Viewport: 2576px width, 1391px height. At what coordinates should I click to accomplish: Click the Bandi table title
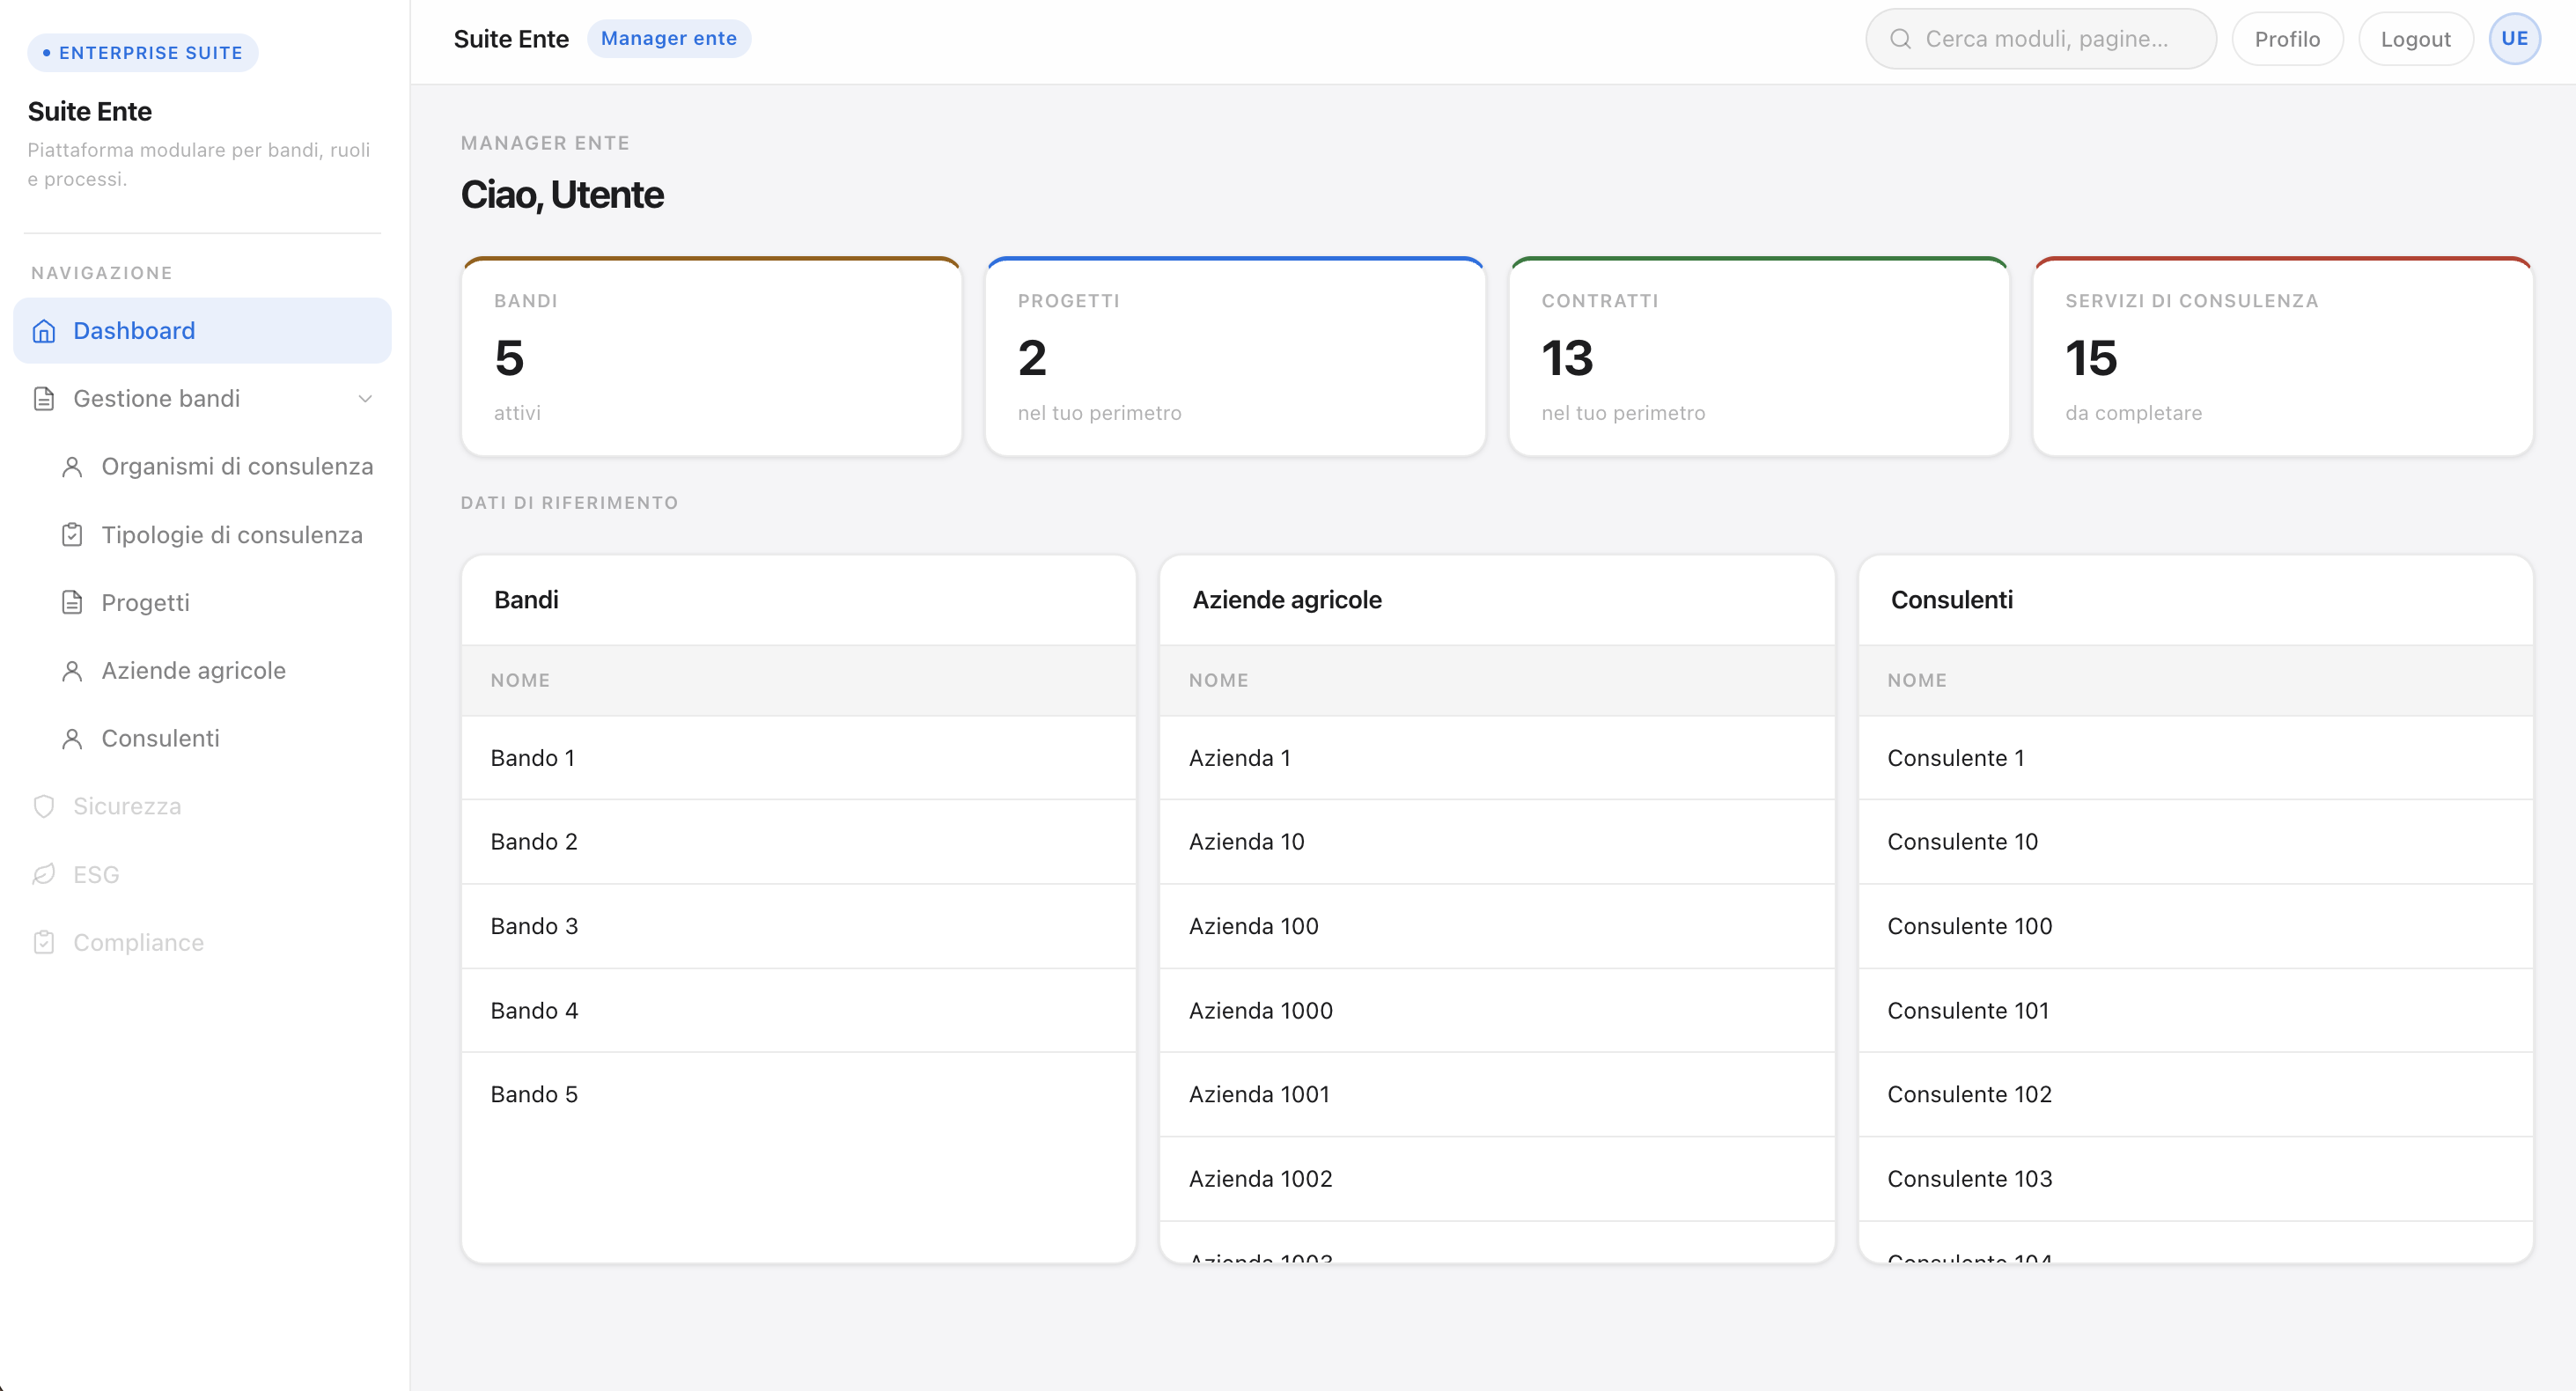tap(526, 600)
